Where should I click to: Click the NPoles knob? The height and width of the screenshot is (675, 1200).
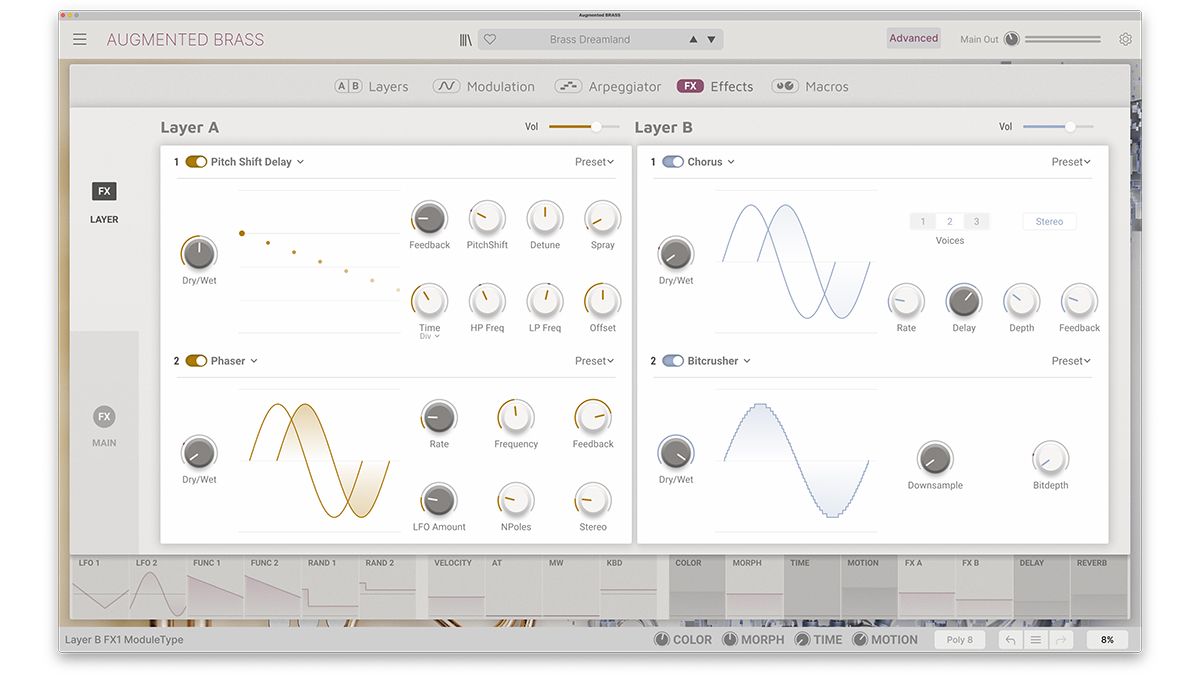coord(516,500)
